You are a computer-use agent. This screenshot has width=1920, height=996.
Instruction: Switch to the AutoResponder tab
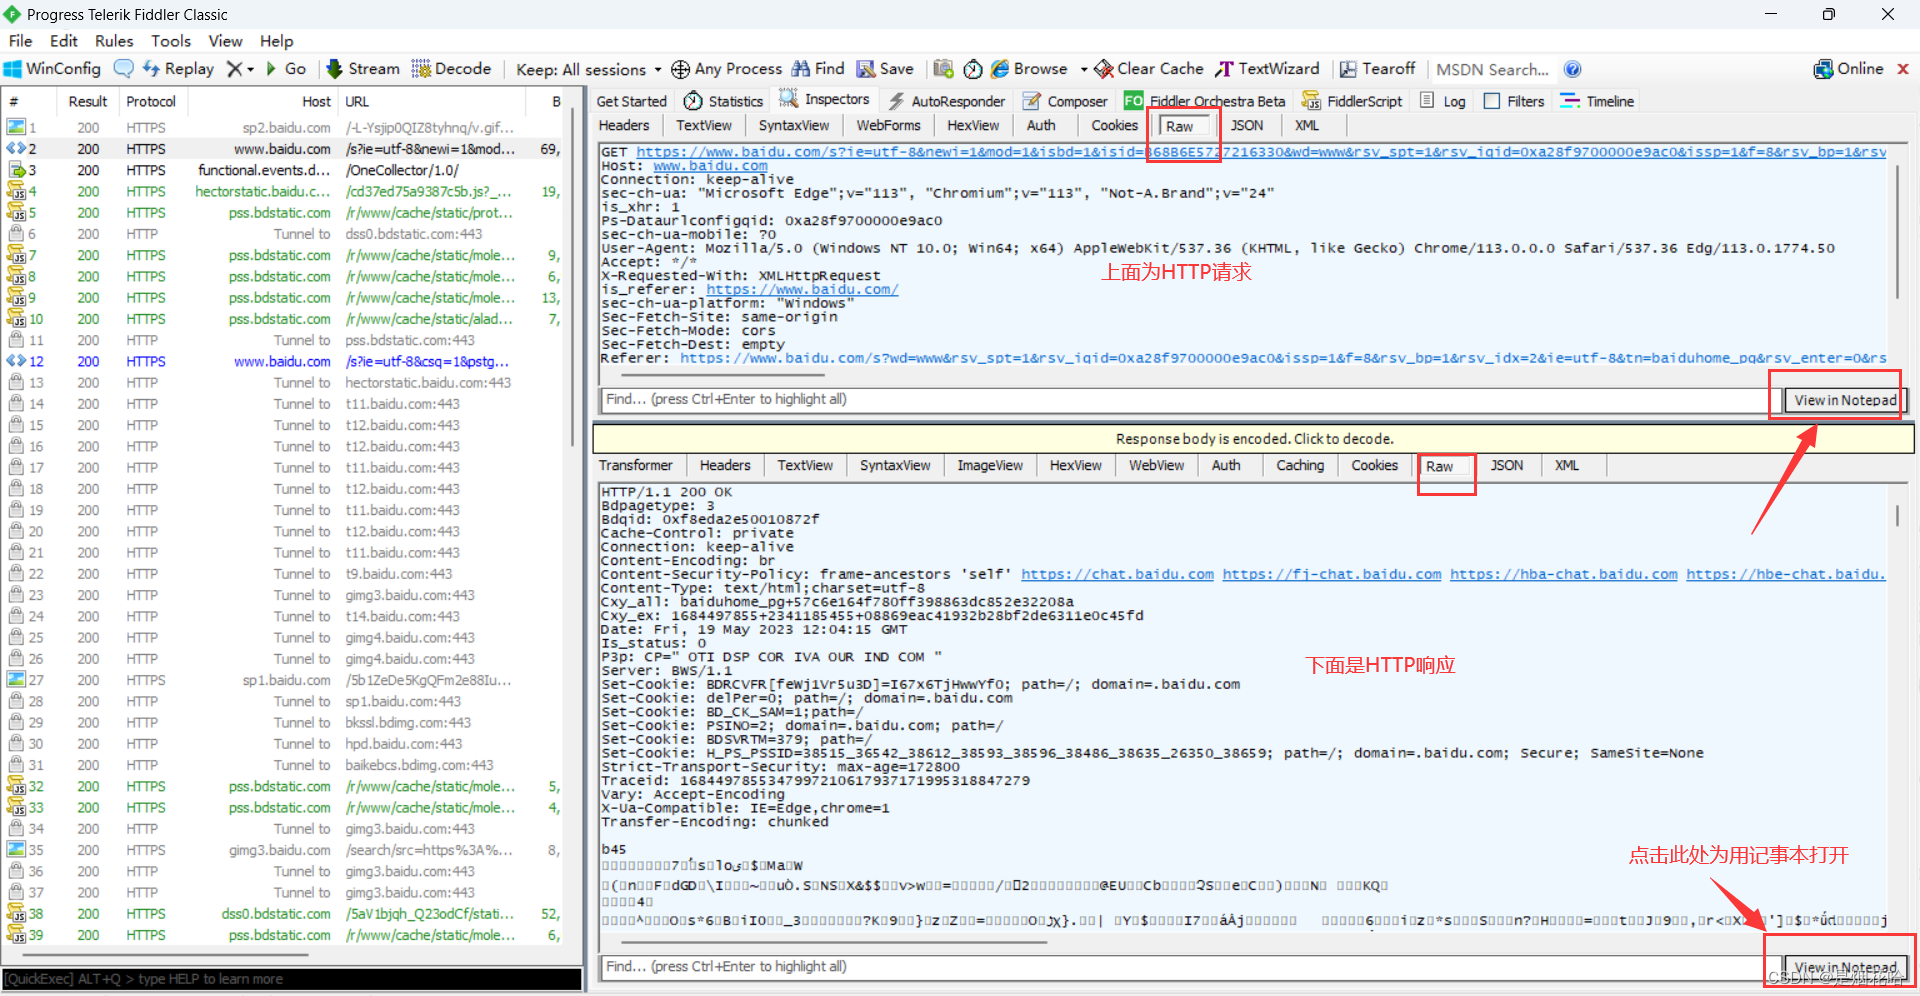click(946, 101)
